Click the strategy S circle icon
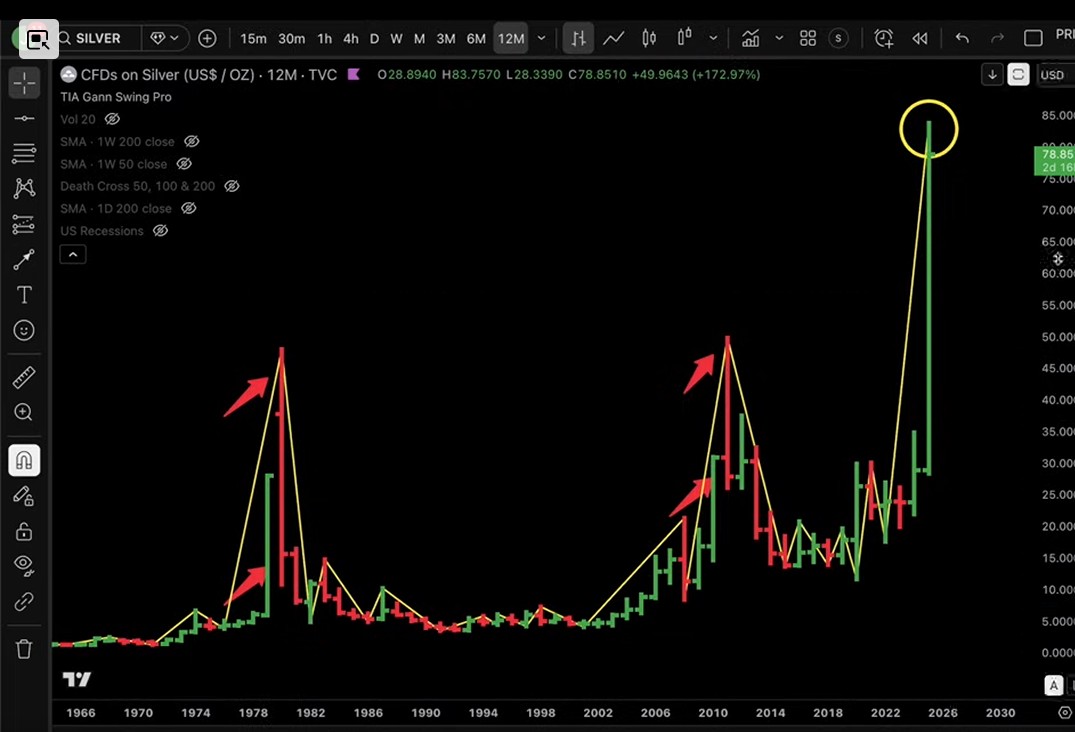The image size is (1075, 732). 838,38
